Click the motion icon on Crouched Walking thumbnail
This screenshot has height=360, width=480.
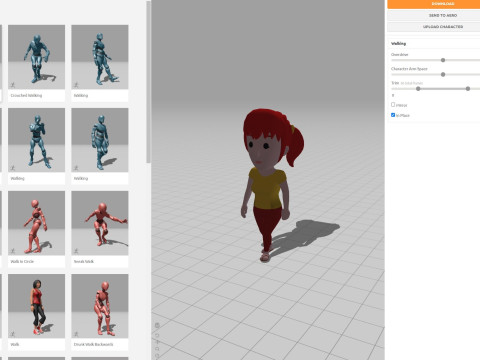coord(13,85)
